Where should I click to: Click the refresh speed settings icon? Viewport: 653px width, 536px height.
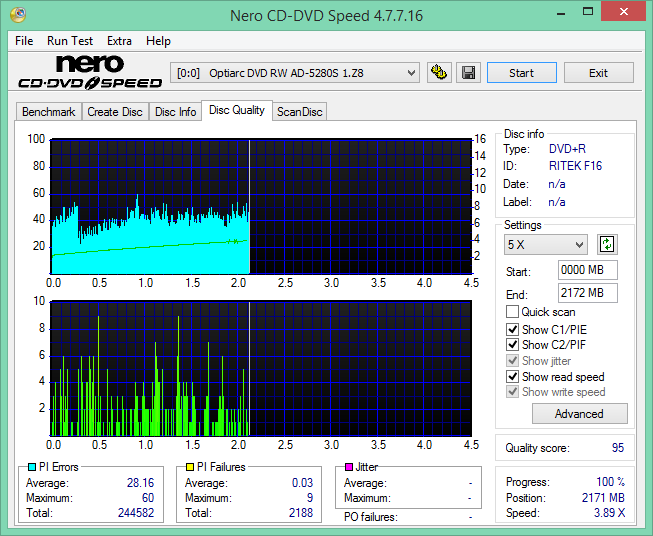tap(607, 244)
